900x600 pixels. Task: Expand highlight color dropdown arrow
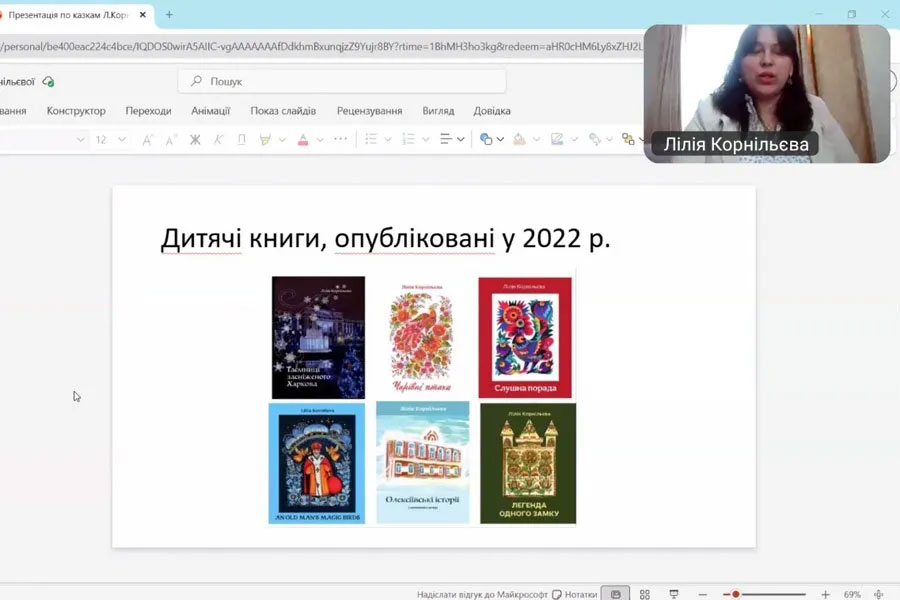282,140
